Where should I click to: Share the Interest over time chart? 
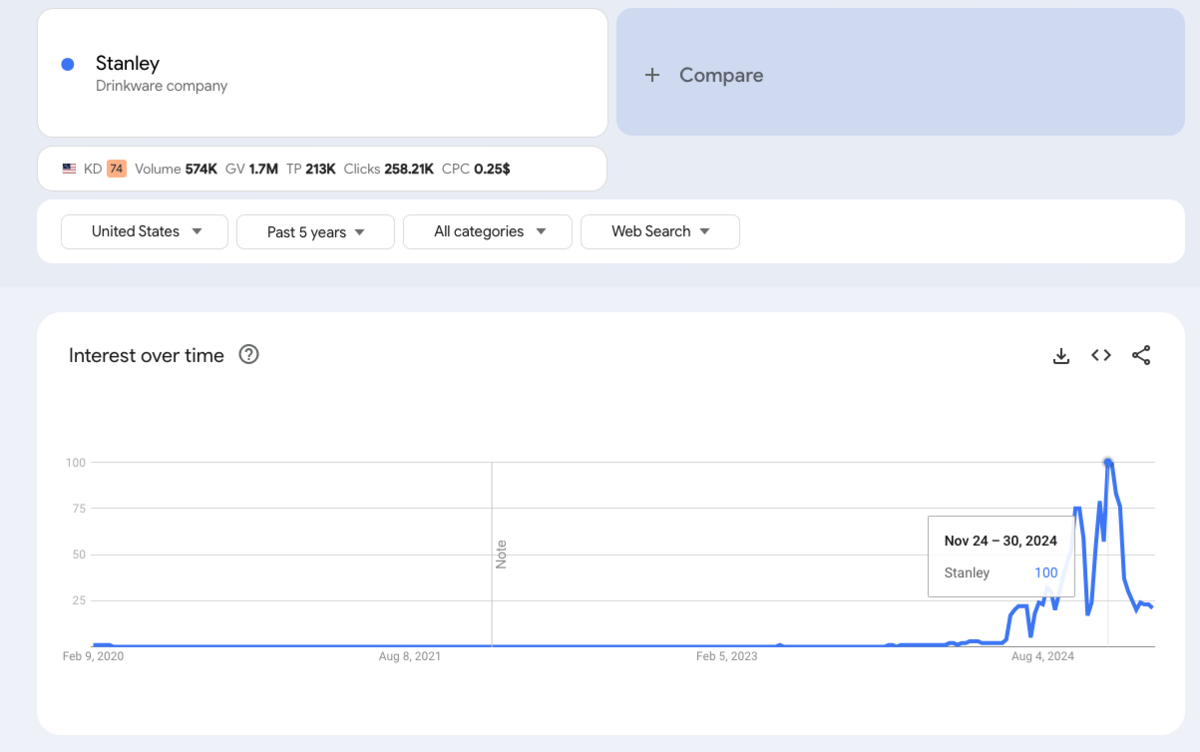tap(1141, 355)
